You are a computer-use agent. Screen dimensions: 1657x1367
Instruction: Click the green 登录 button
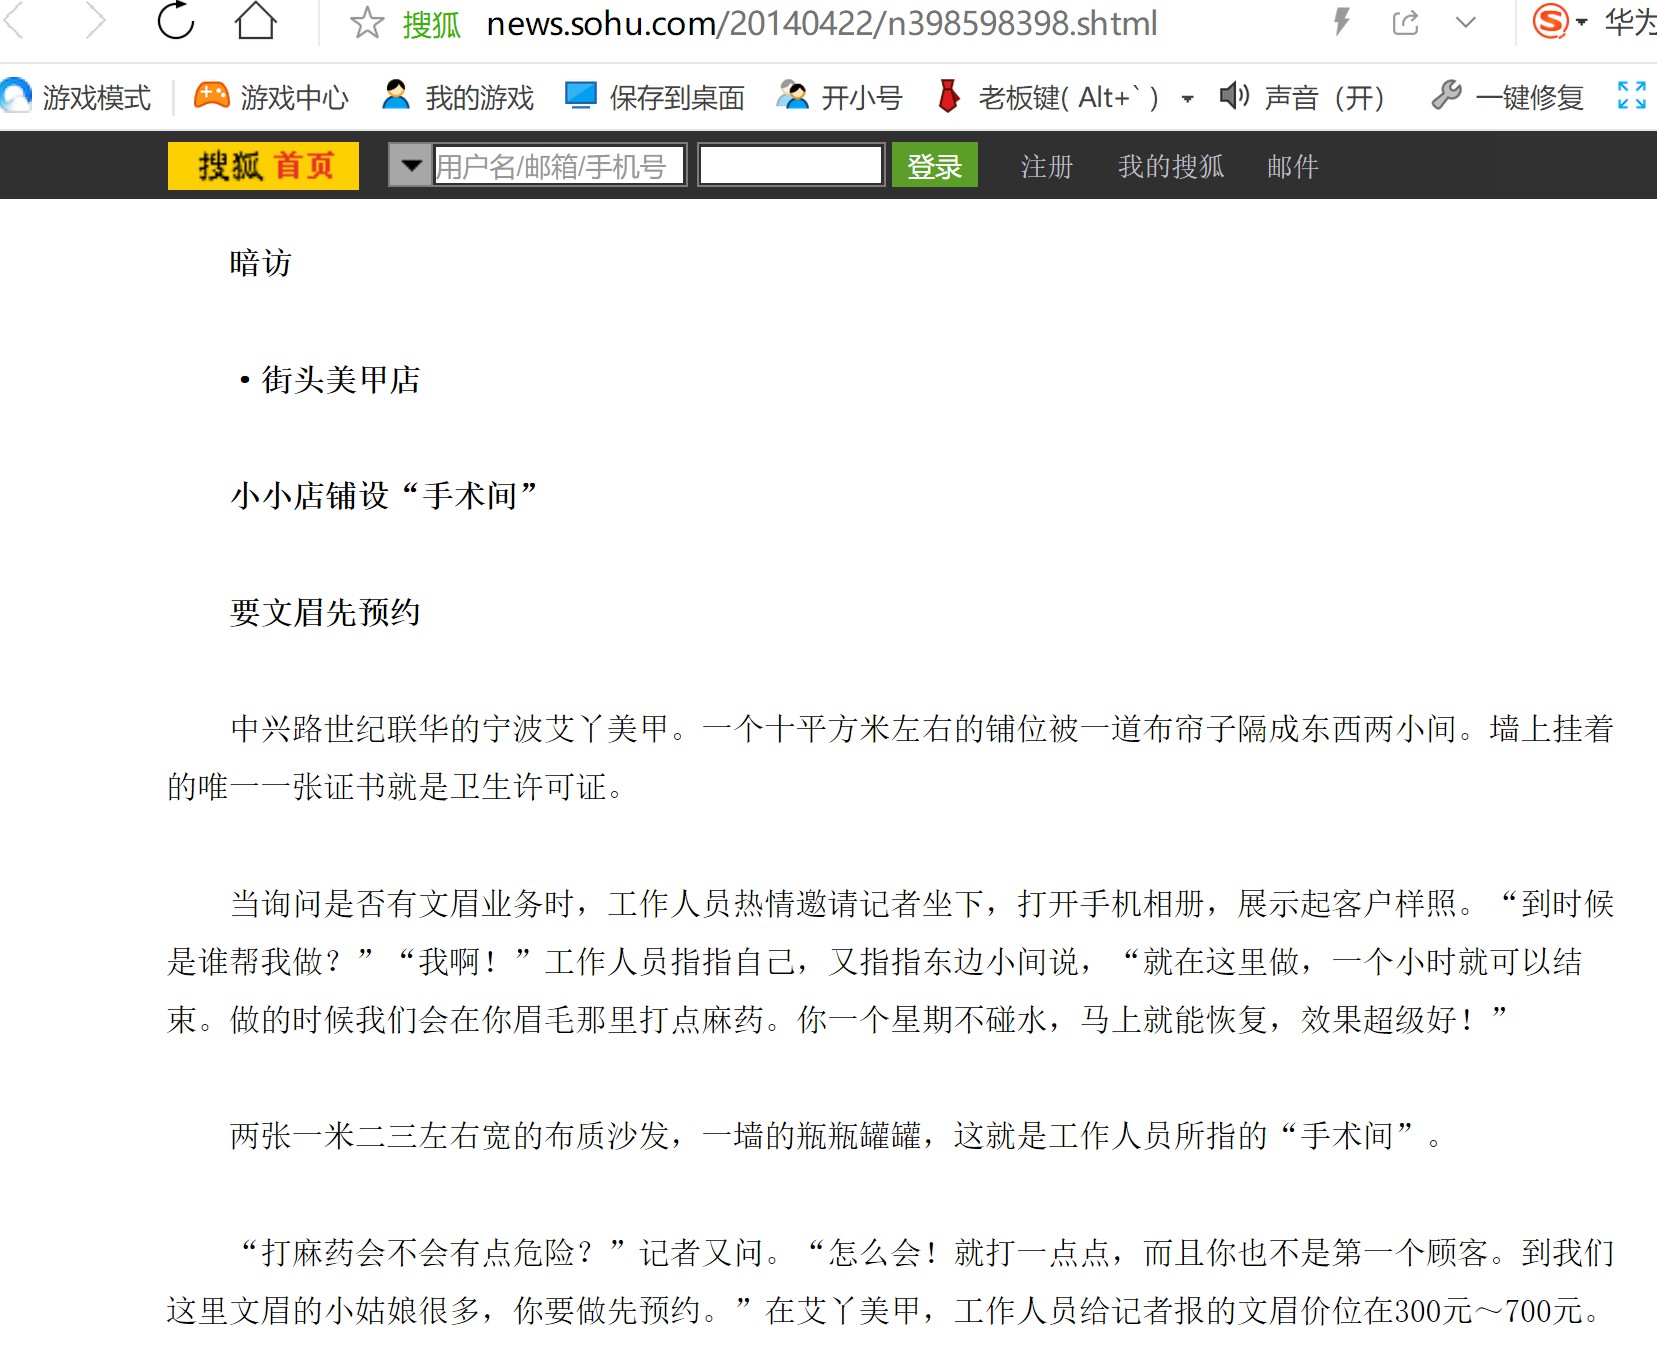point(934,165)
